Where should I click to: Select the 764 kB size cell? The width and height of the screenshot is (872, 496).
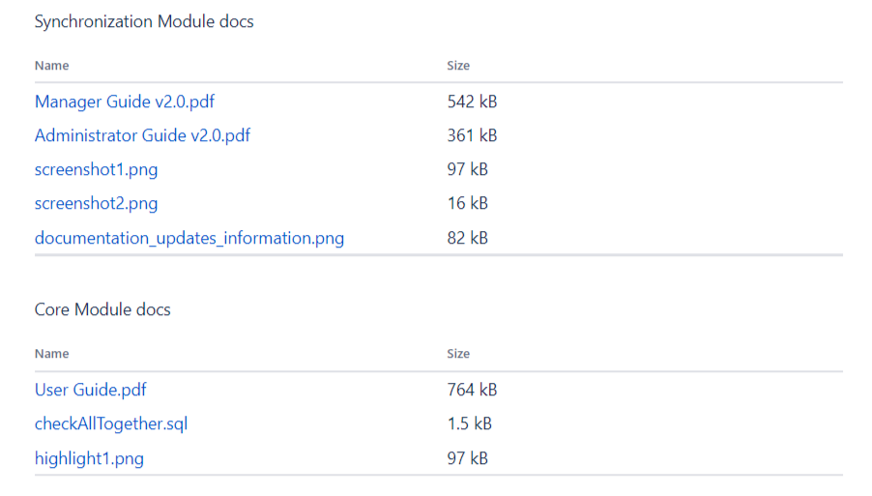[x=472, y=390]
